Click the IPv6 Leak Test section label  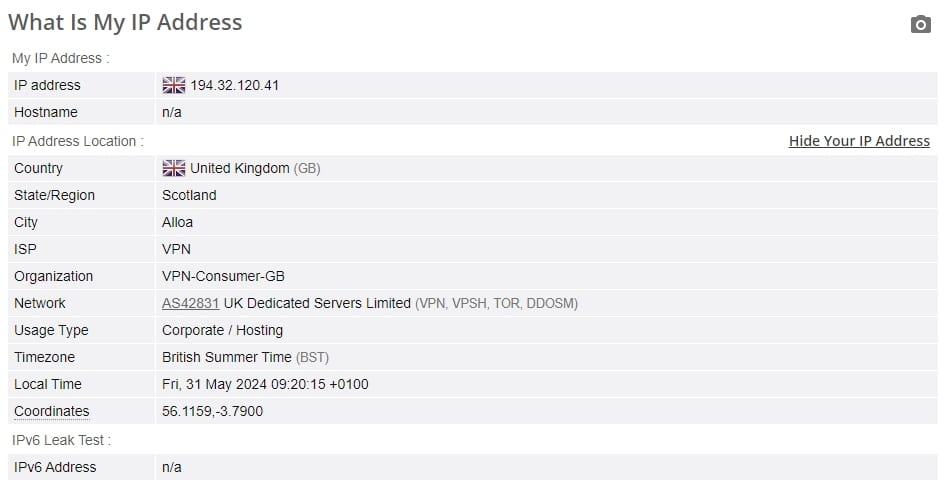[61, 440]
